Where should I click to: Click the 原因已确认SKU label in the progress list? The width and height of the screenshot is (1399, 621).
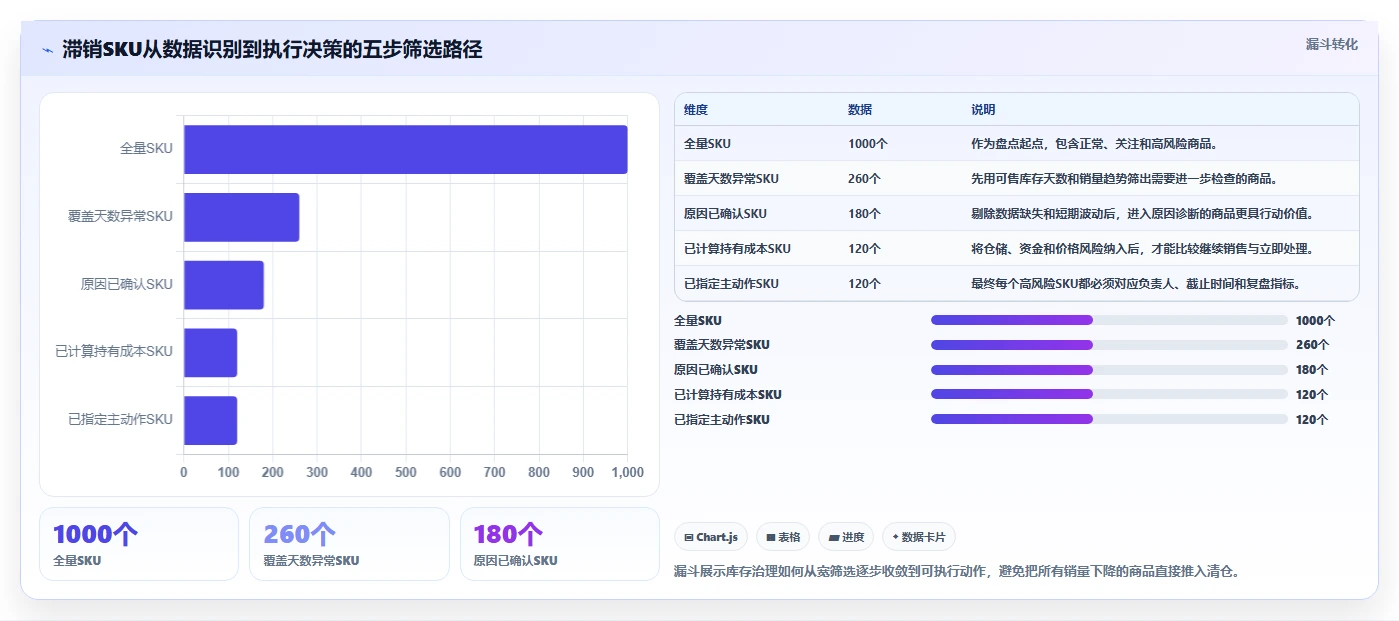point(716,370)
